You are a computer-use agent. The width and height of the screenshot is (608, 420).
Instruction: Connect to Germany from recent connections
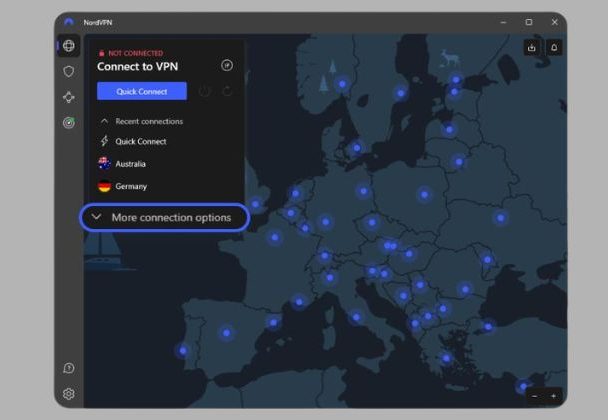(131, 186)
